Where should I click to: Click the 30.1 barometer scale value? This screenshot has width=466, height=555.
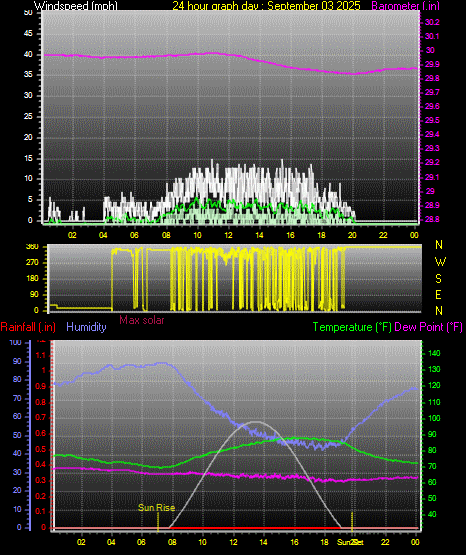pyautogui.click(x=432, y=36)
